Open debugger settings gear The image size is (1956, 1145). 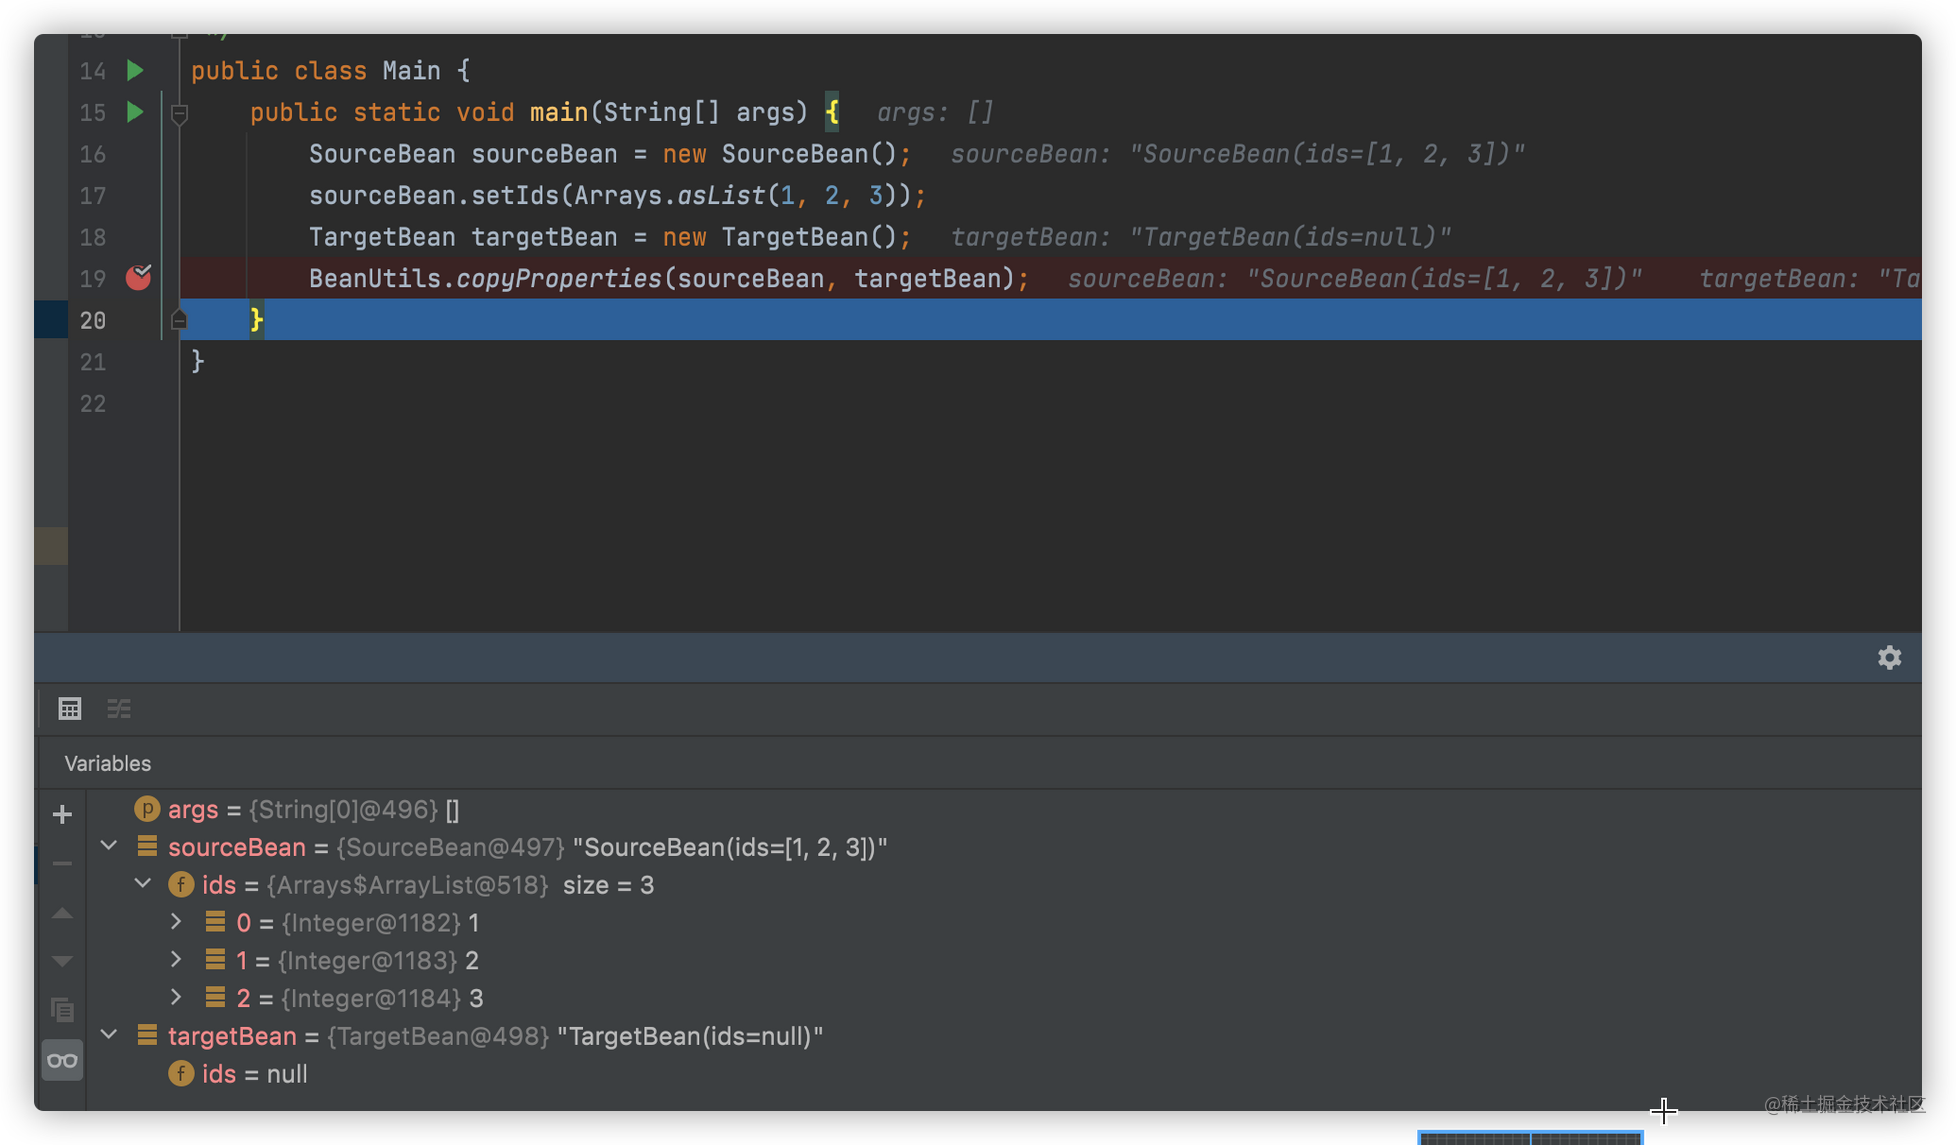click(1889, 657)
